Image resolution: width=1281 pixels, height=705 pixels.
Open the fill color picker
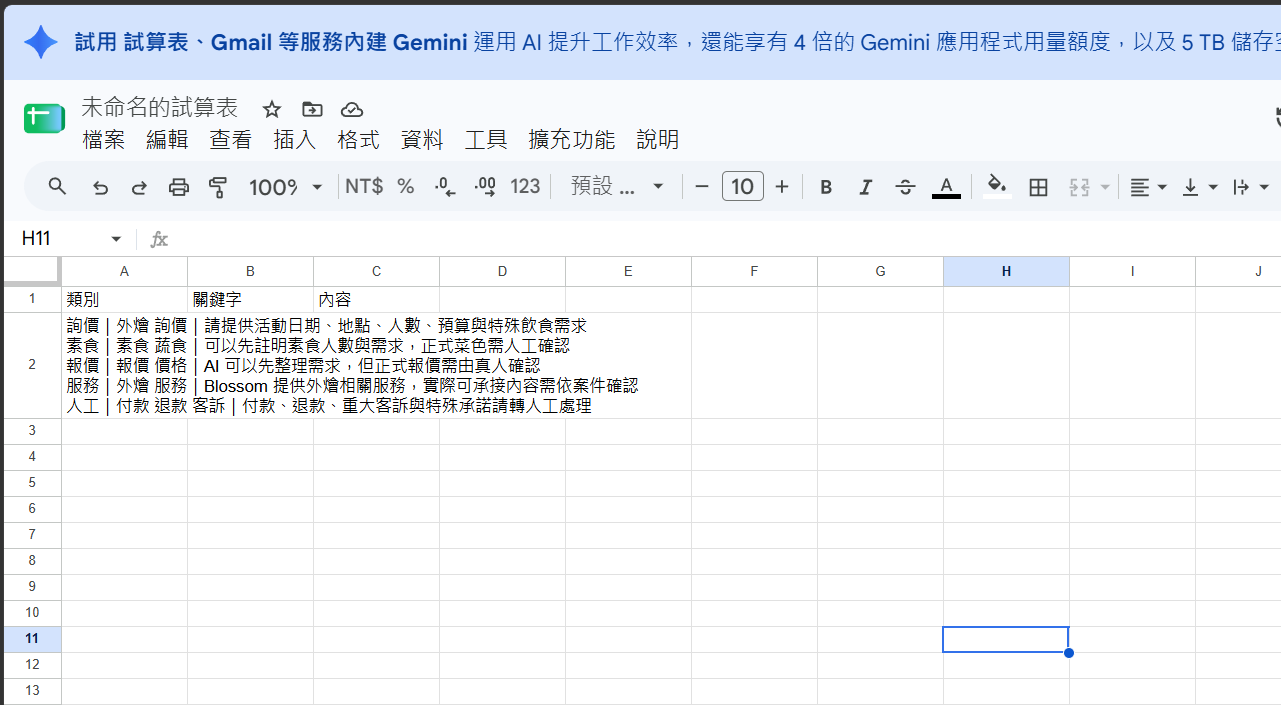[997, 187]
